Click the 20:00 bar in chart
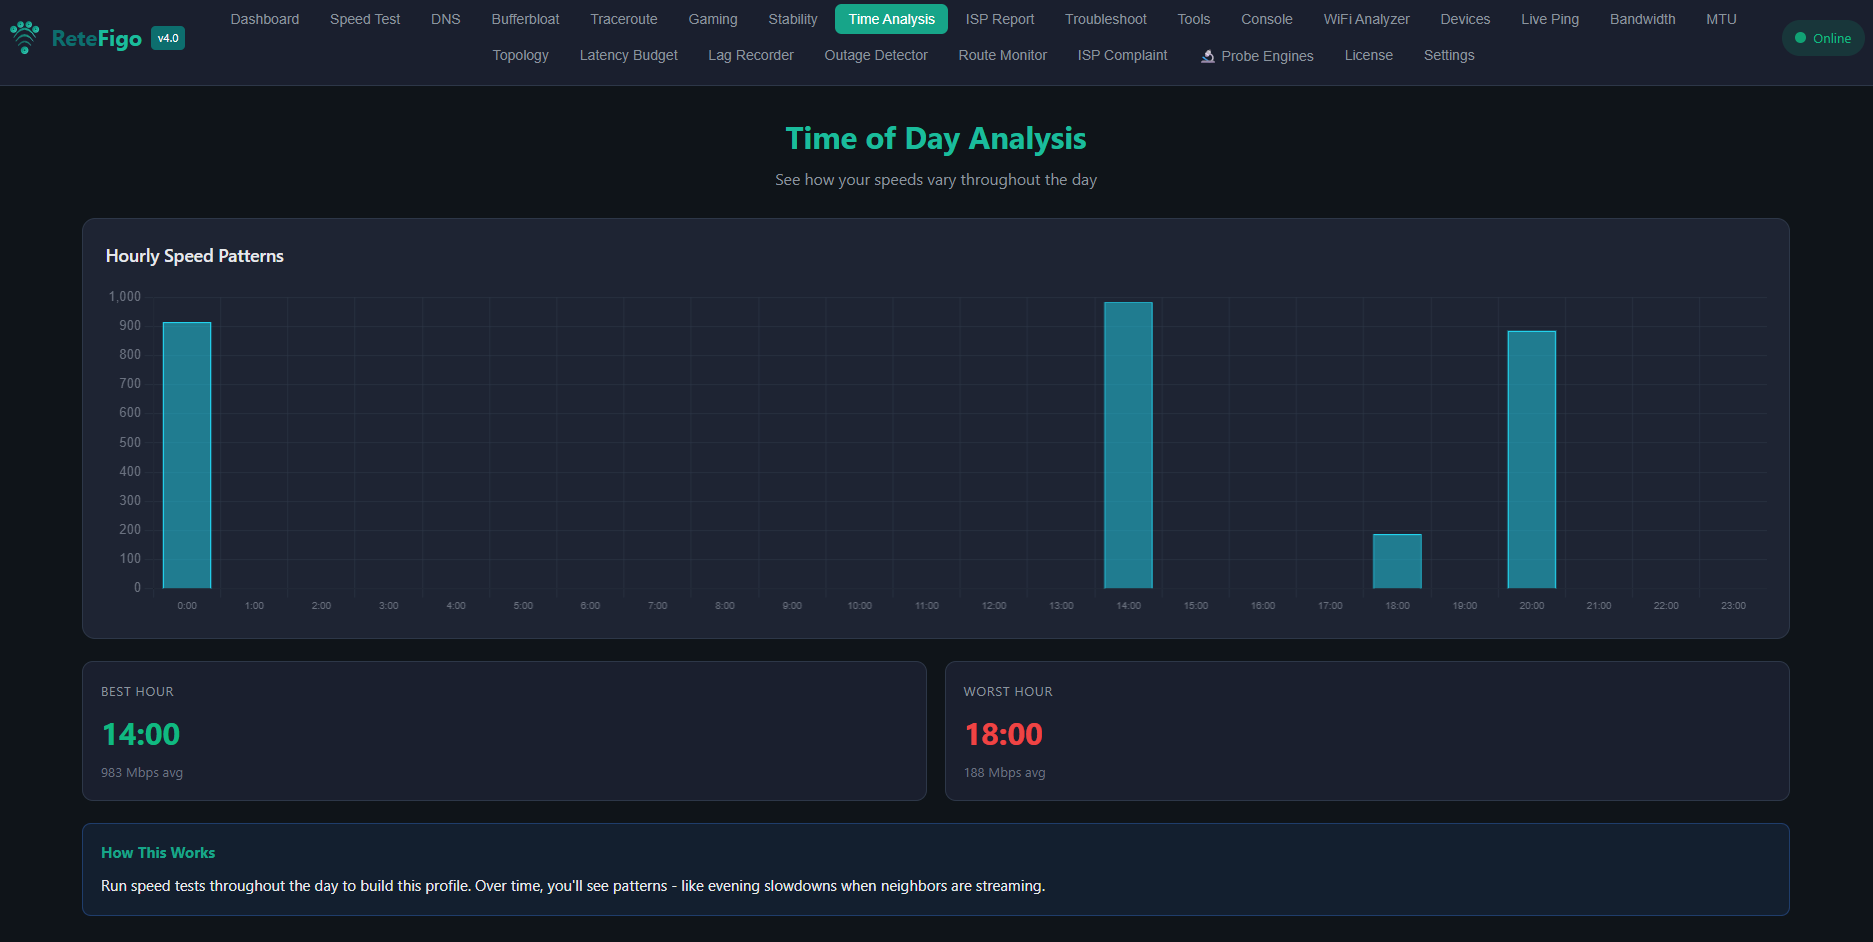This screenshot has height=942, width=1873. 1531,459
